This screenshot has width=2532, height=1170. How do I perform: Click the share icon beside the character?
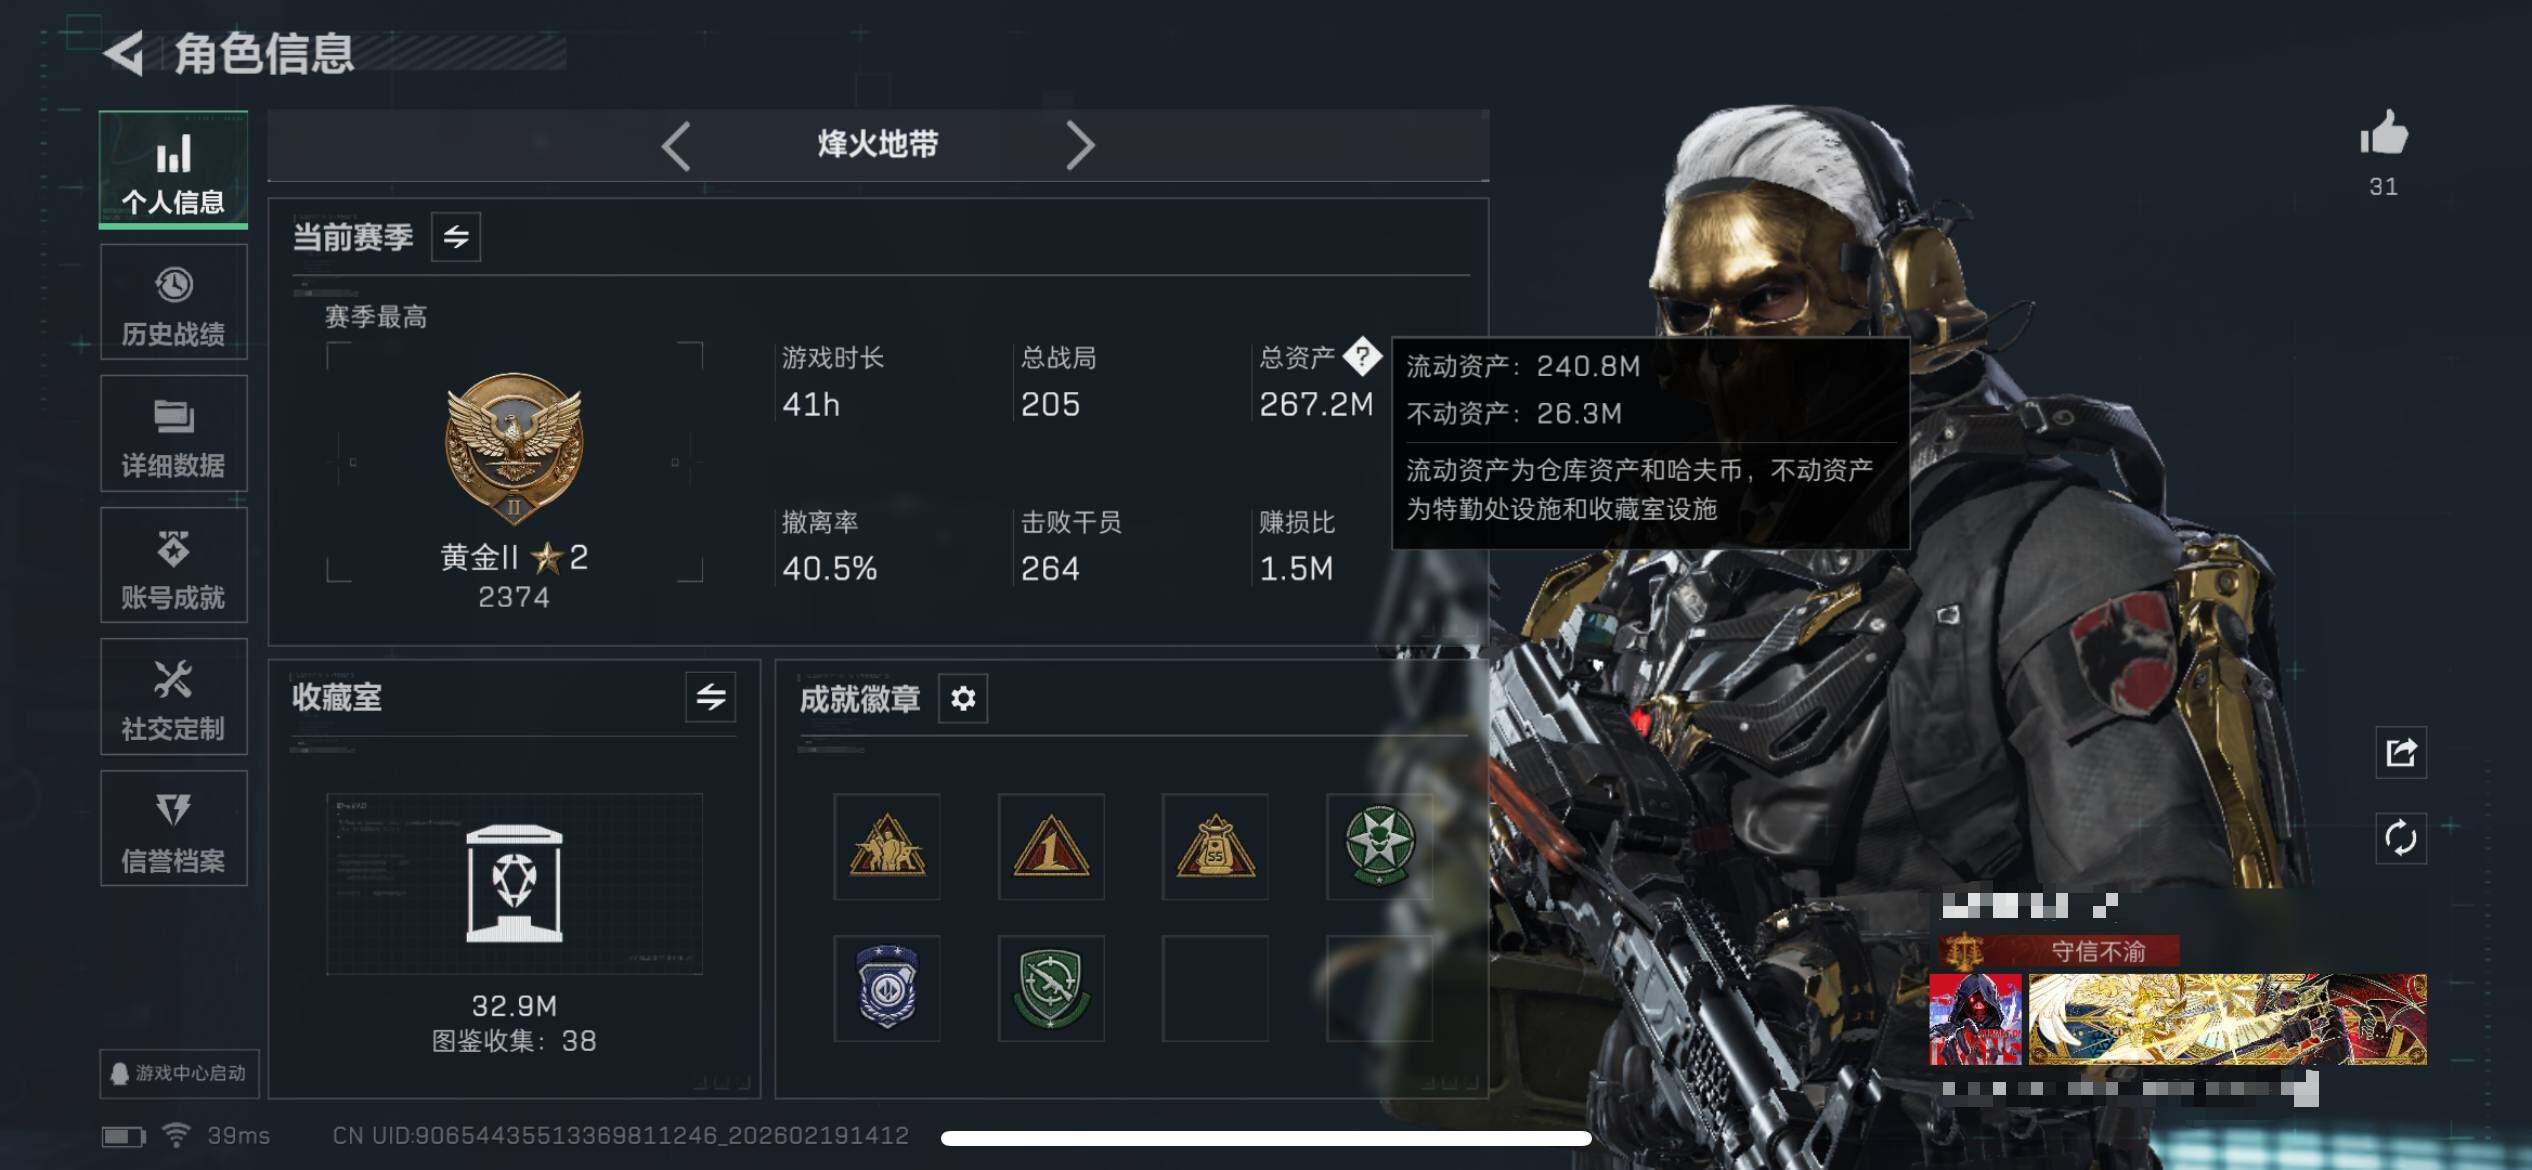coord(2401,752)
